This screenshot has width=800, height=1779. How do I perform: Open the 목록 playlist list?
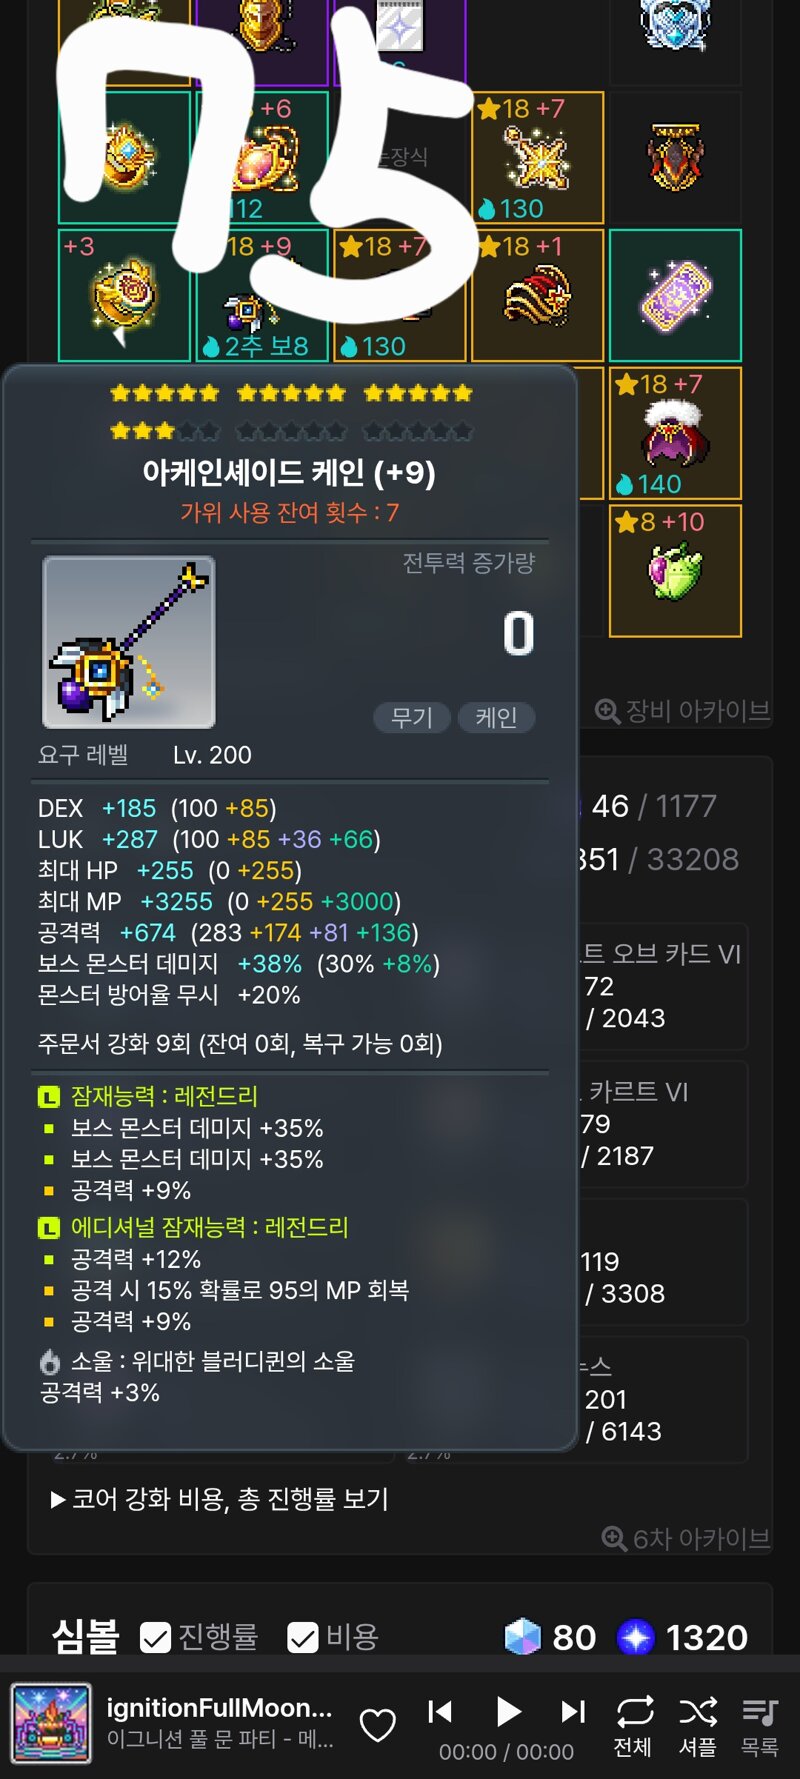pyautogui.click(x=760, y=1727)
